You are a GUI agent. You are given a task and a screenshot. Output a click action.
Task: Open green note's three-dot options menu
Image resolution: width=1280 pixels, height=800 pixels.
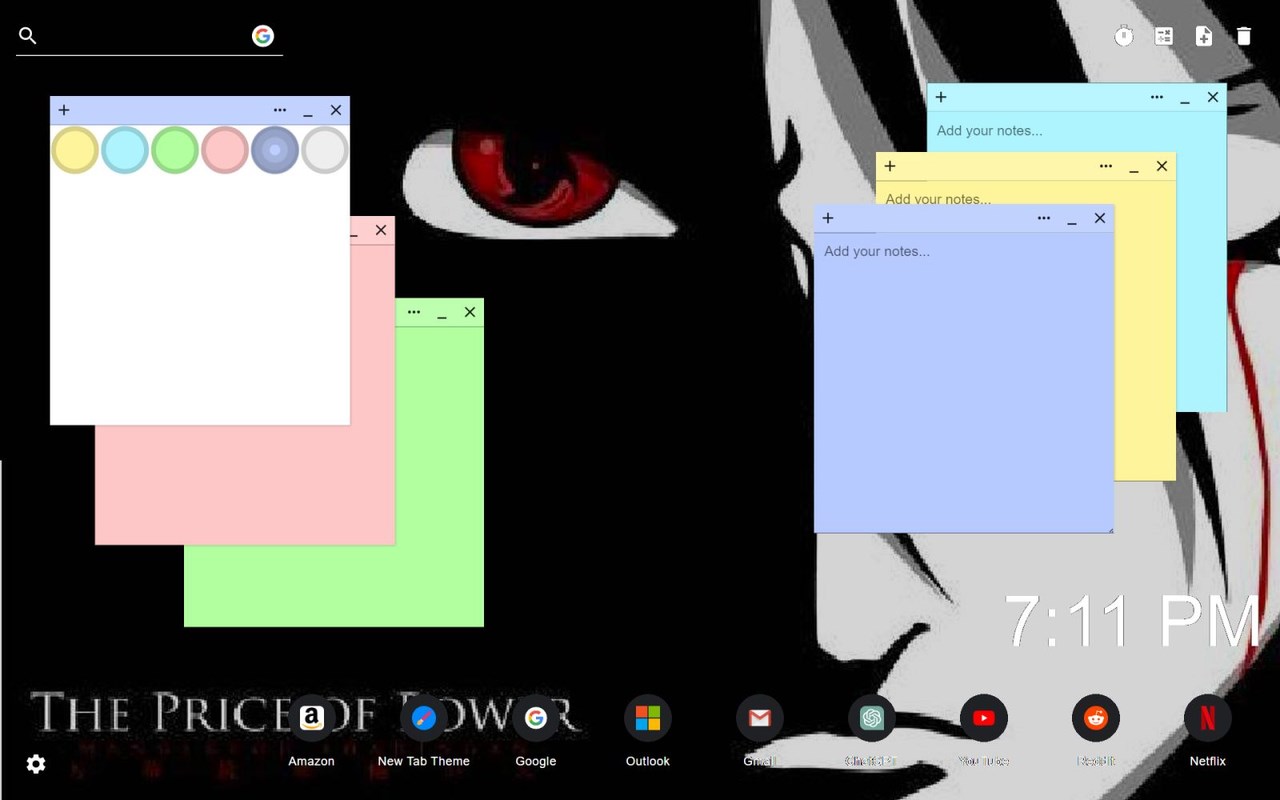click(x=414, y=312)
